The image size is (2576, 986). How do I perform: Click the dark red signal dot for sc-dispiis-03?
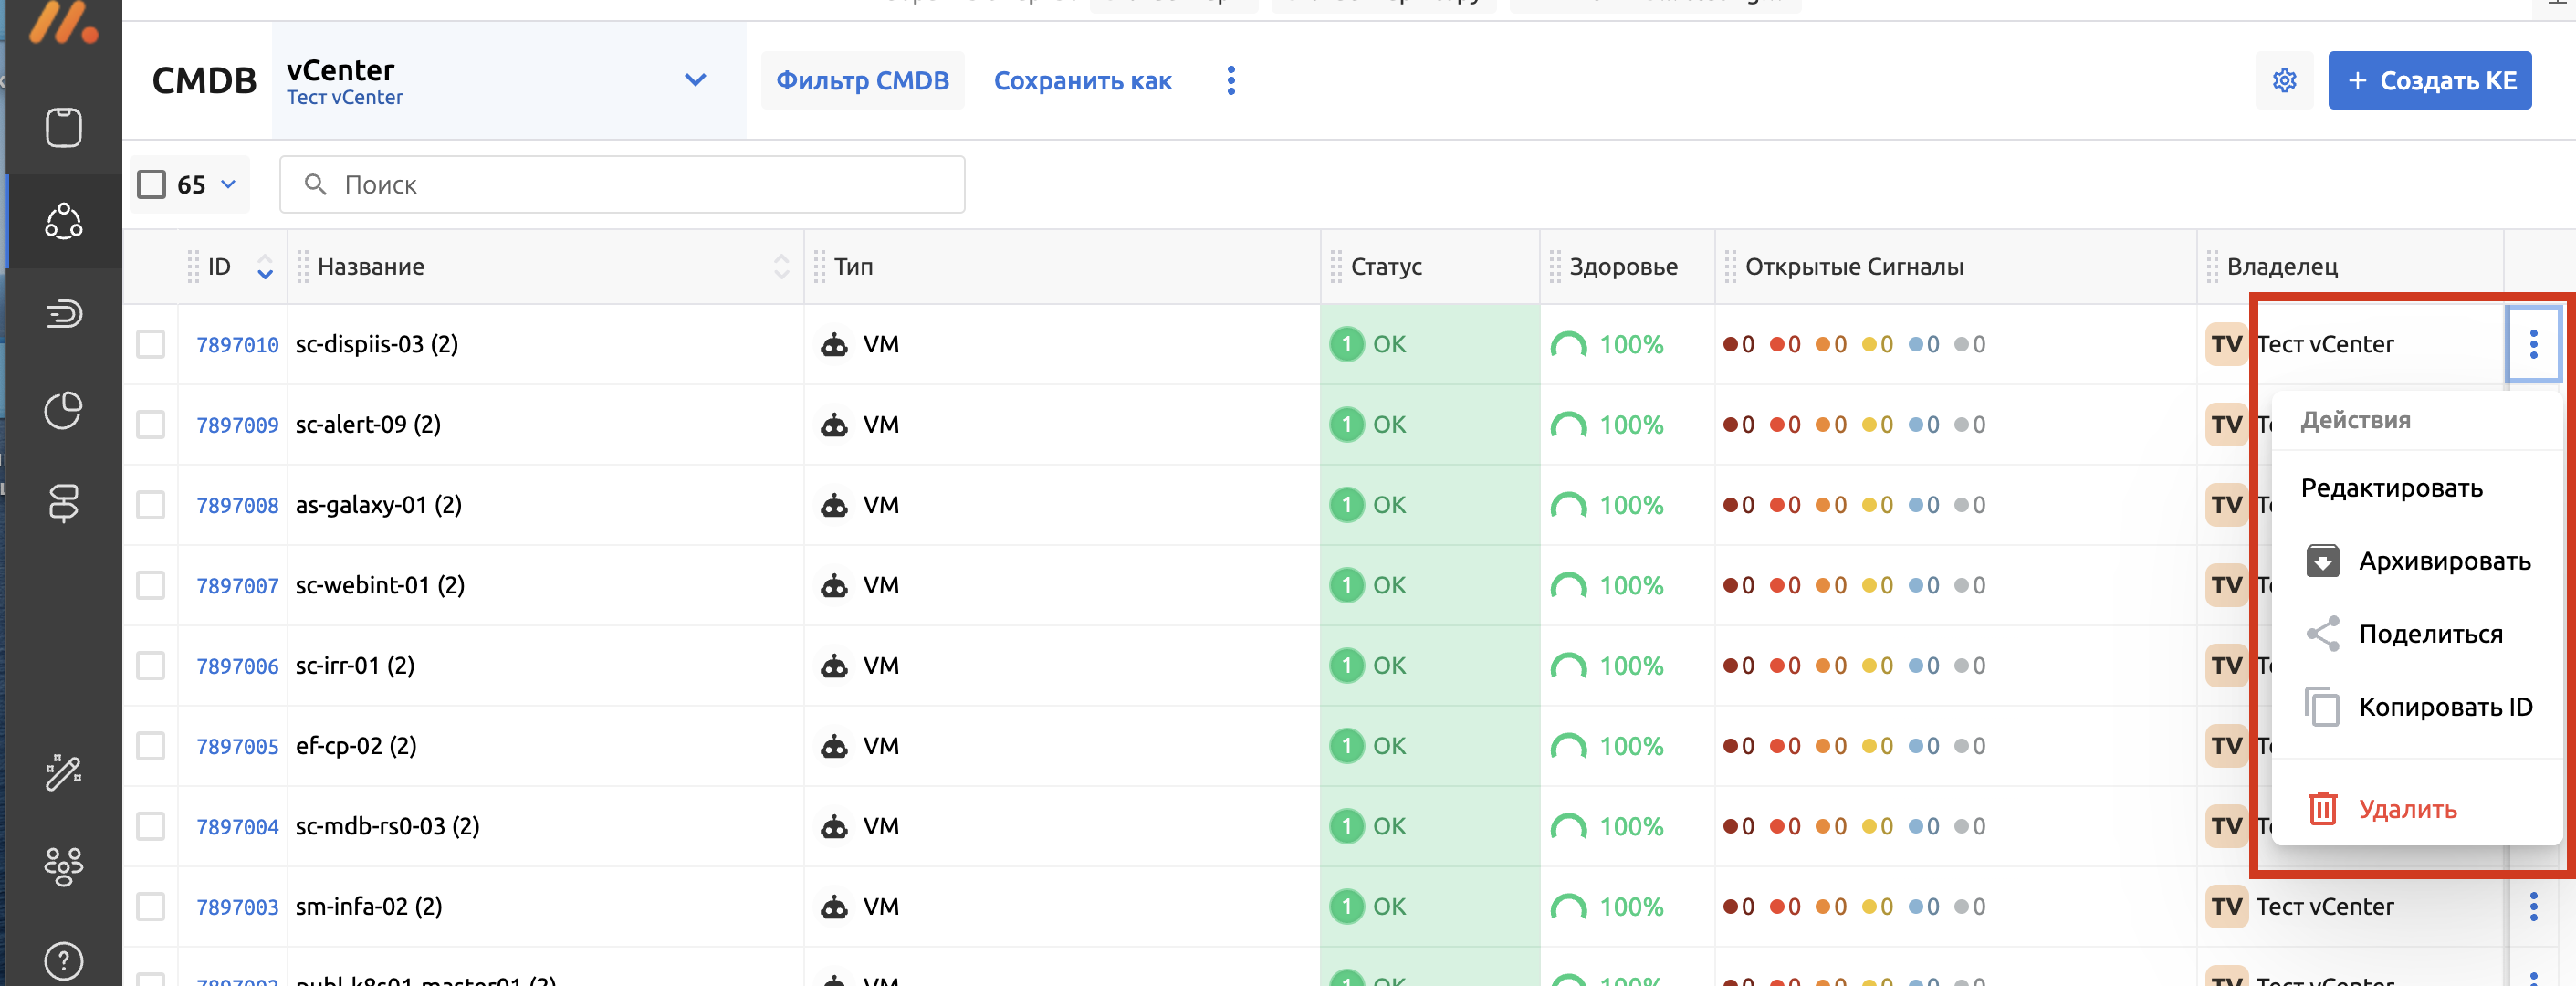[x=1730, y=344]
